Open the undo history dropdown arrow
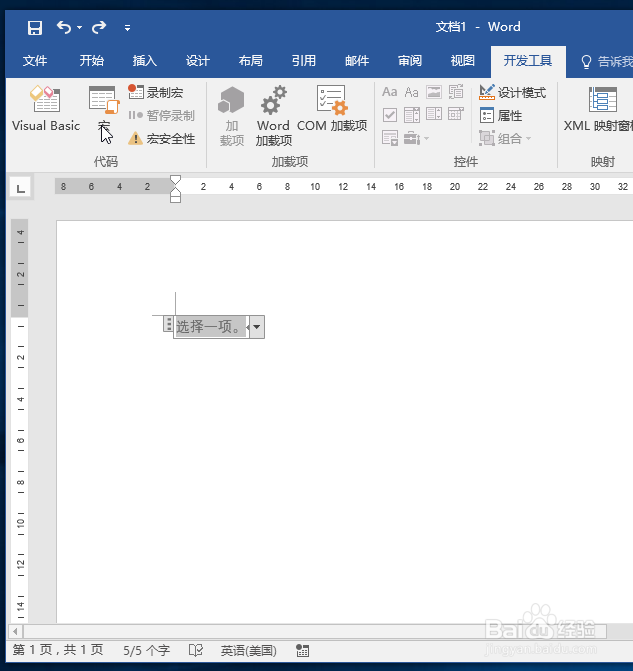633x671 pixels. point(80,27)
